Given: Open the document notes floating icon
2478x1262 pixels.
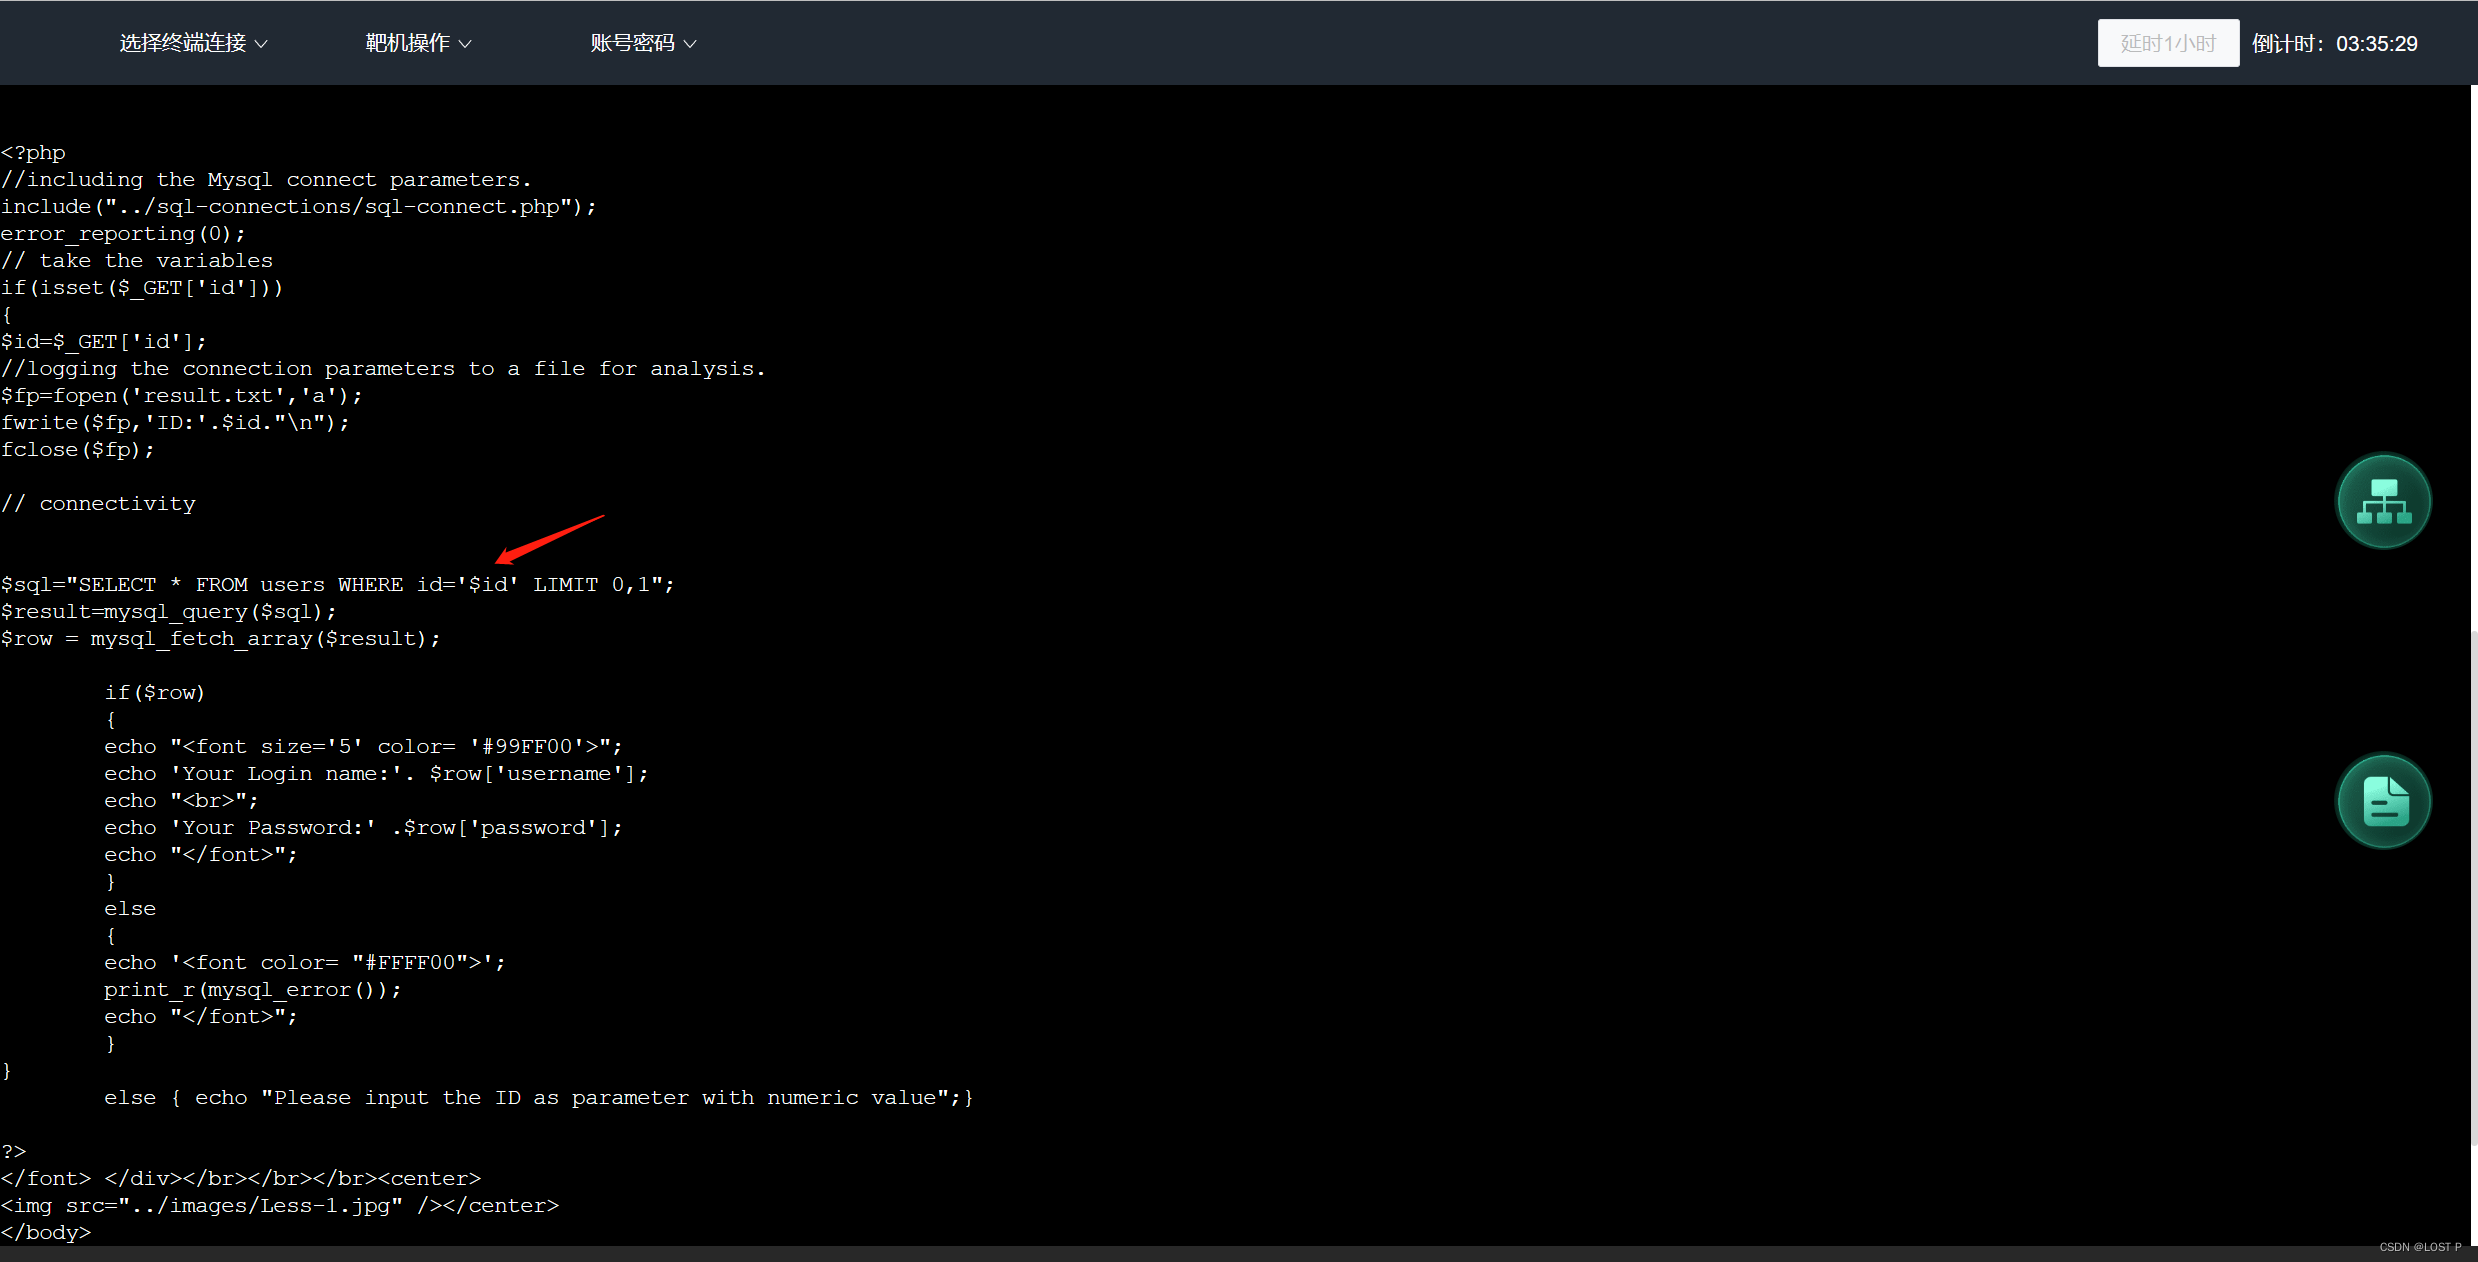Looking at the screenshot, I should click(x=2383, y=801).
